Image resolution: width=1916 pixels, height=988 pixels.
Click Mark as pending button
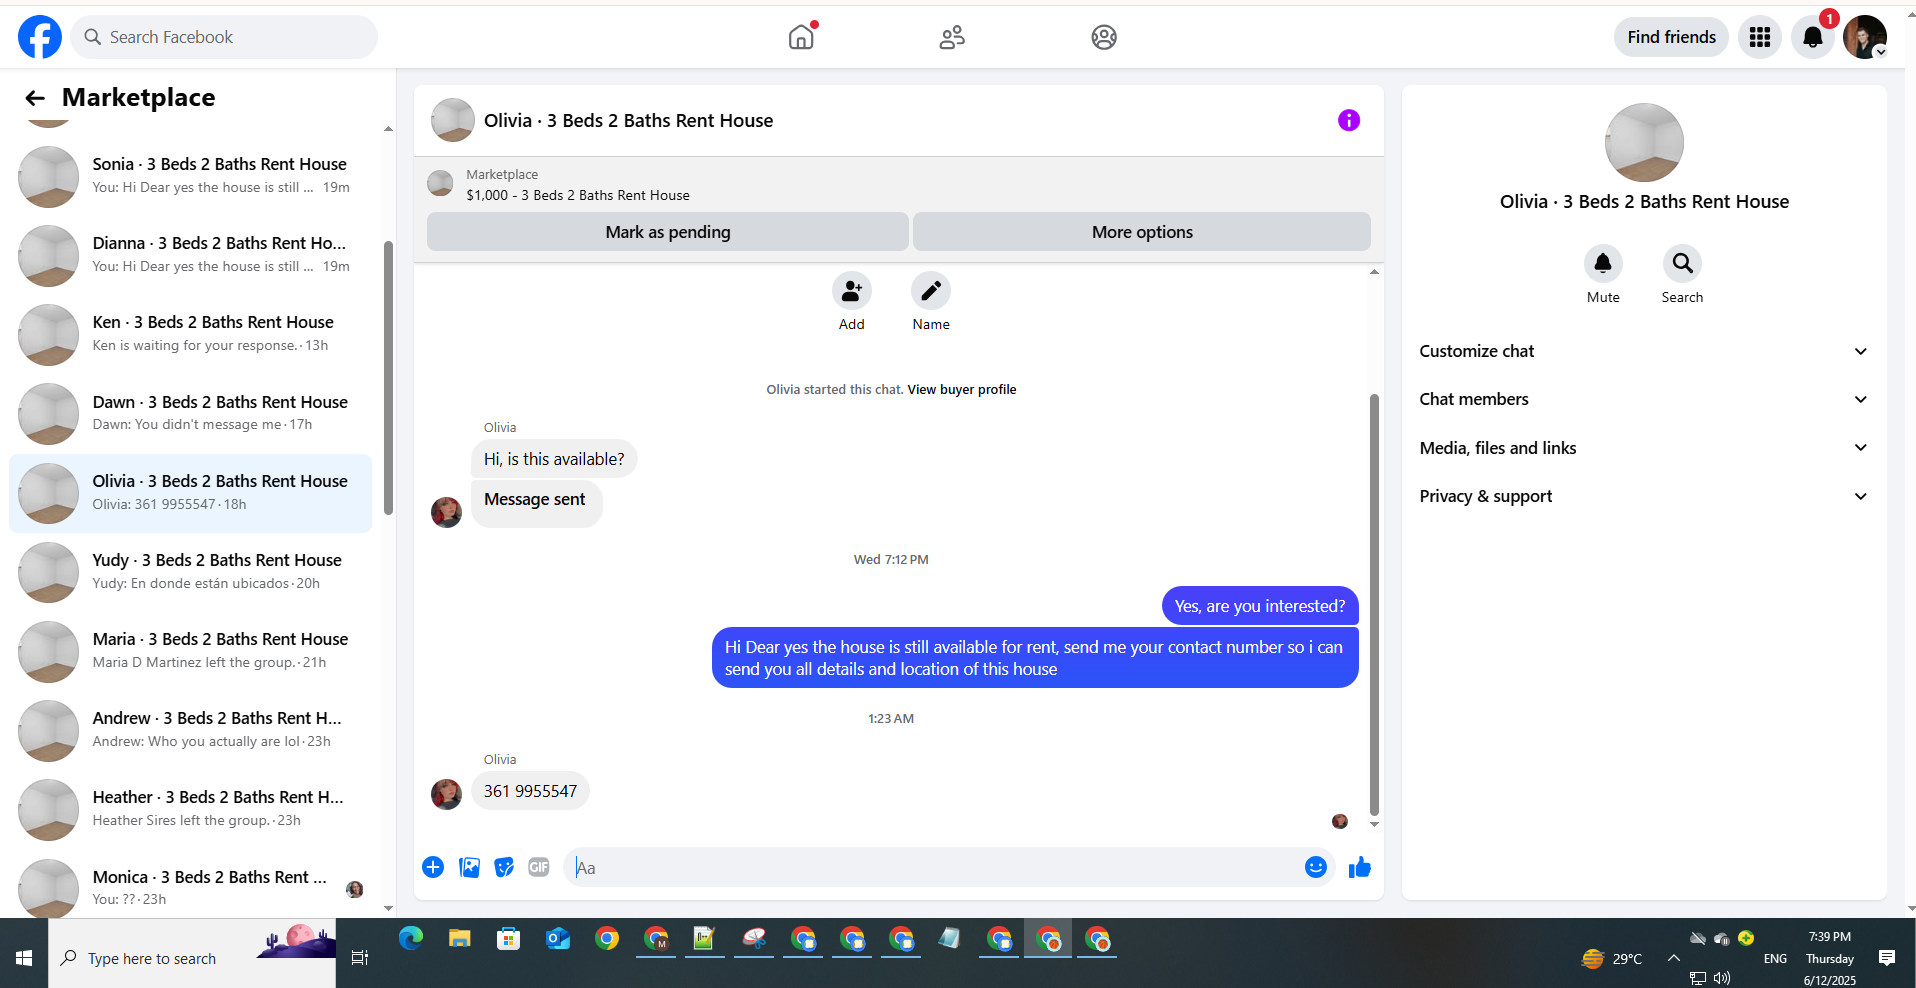tap(668, 232)
